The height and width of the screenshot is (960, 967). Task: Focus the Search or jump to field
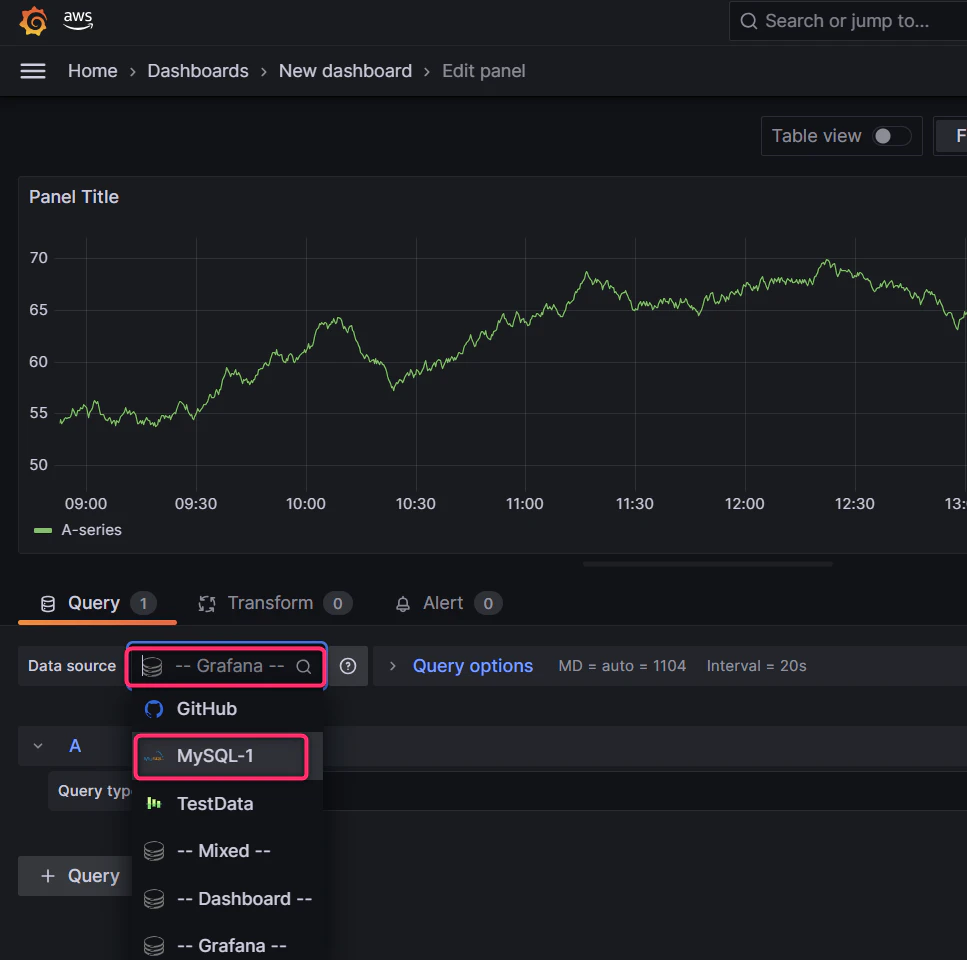point(847,21)
